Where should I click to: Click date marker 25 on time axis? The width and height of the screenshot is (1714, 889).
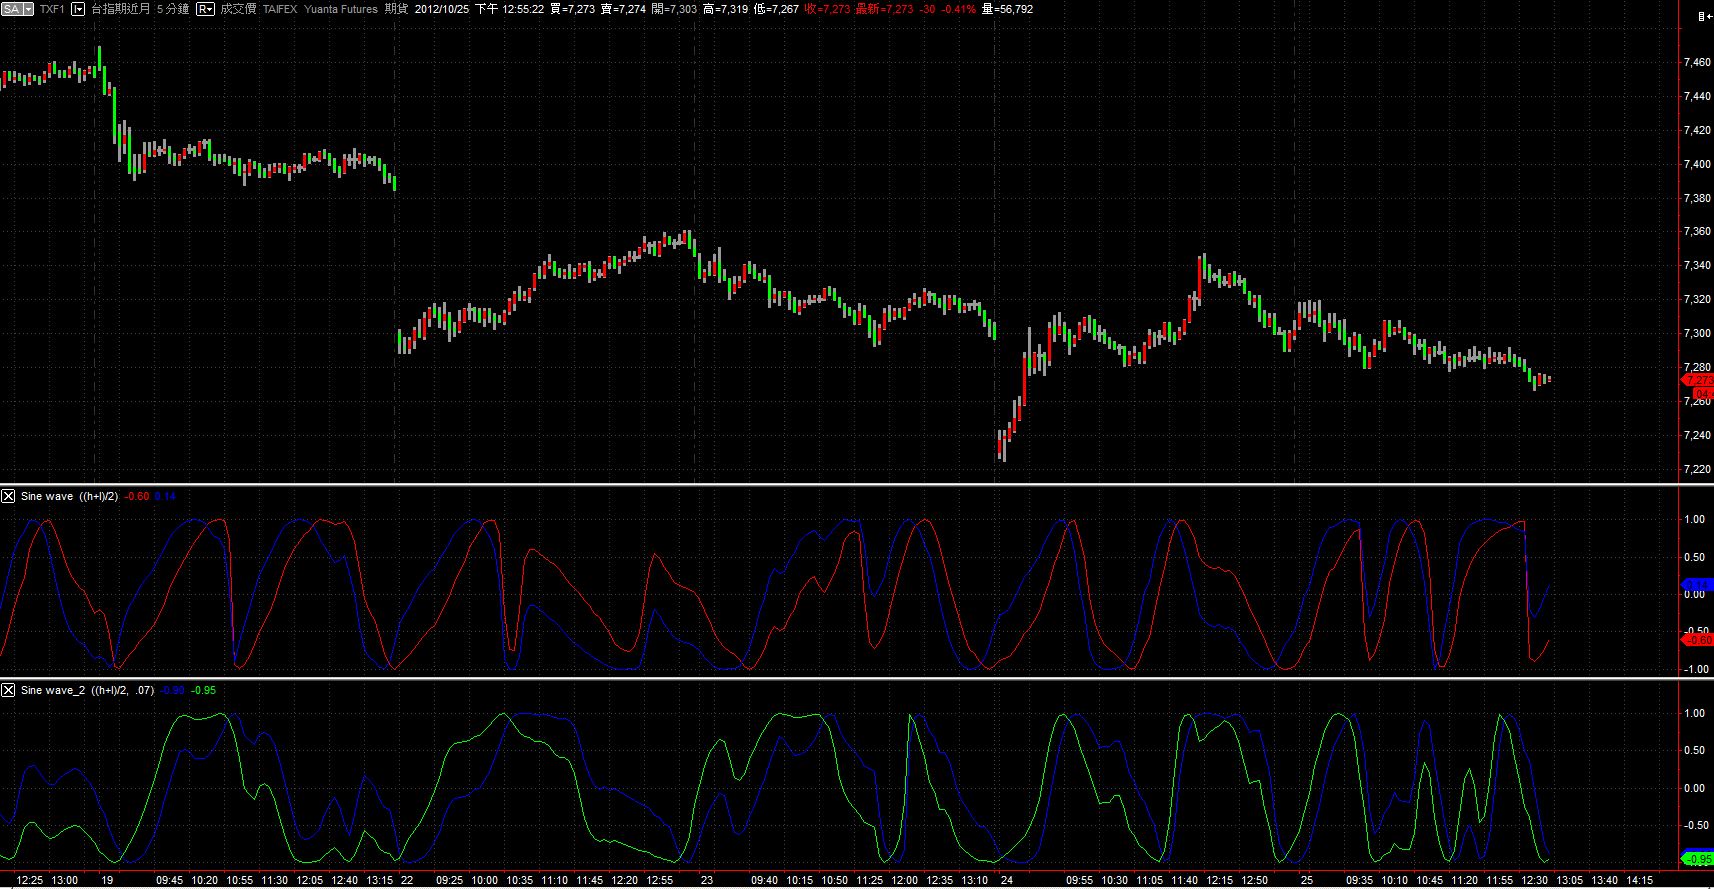coord(1307,881)
